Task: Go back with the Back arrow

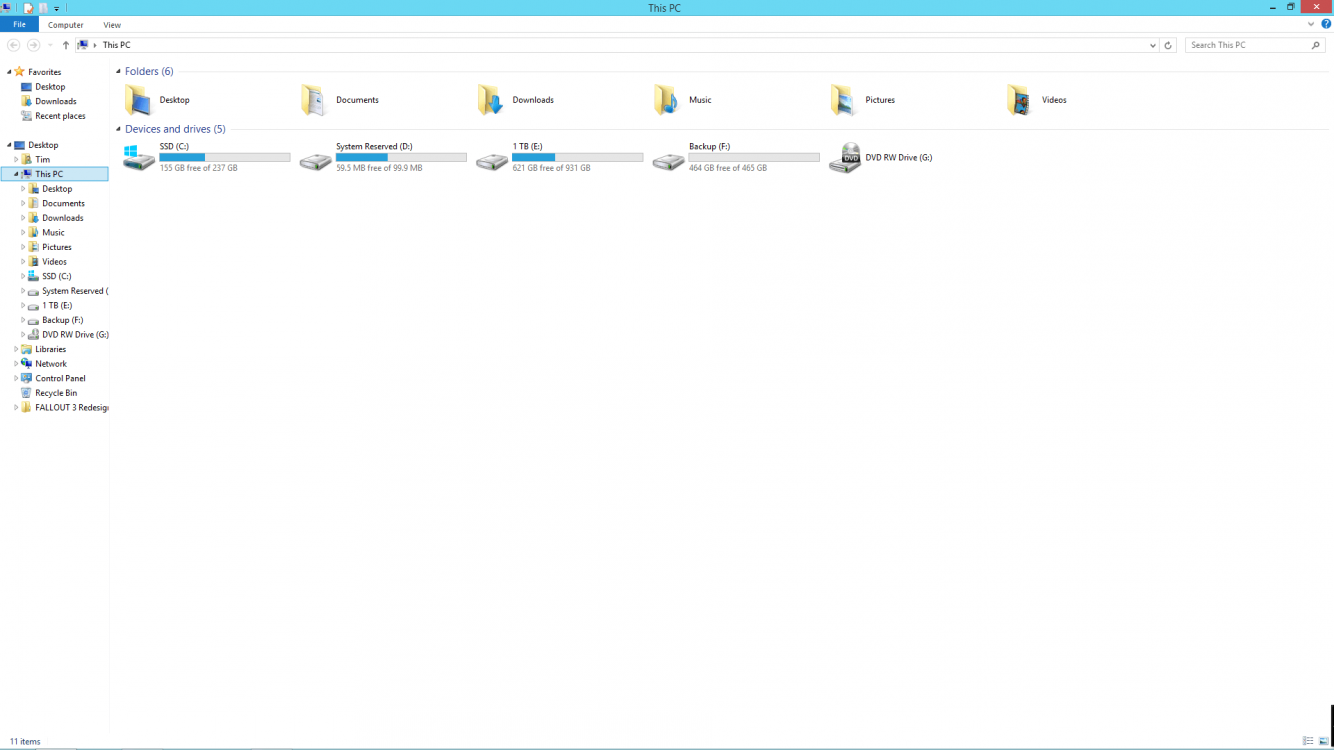Action: pos(14,45)
